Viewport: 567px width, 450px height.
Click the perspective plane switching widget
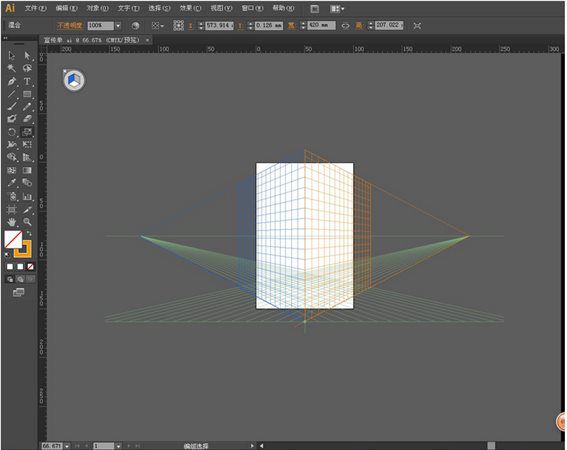point(74,80)
